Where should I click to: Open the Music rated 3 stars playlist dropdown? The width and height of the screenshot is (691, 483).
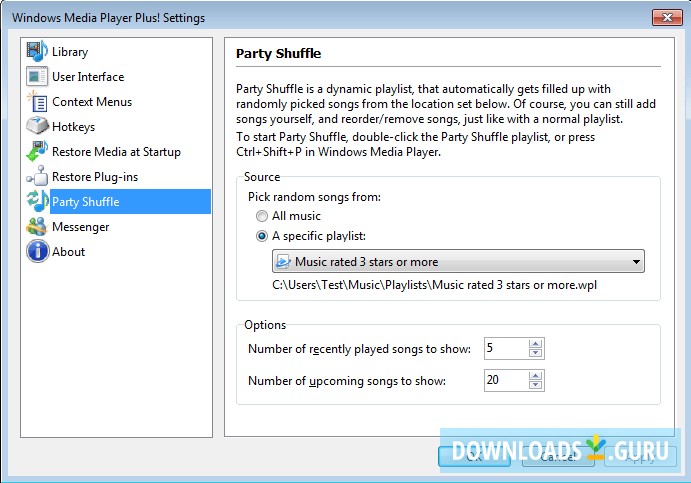[458, 261]
